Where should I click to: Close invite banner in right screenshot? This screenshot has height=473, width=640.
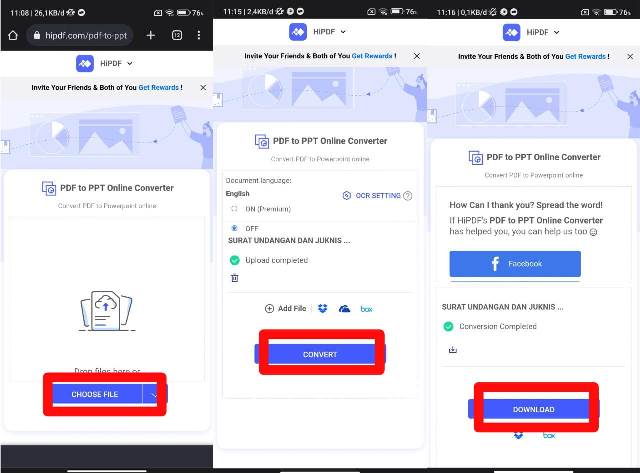(630, 56)
